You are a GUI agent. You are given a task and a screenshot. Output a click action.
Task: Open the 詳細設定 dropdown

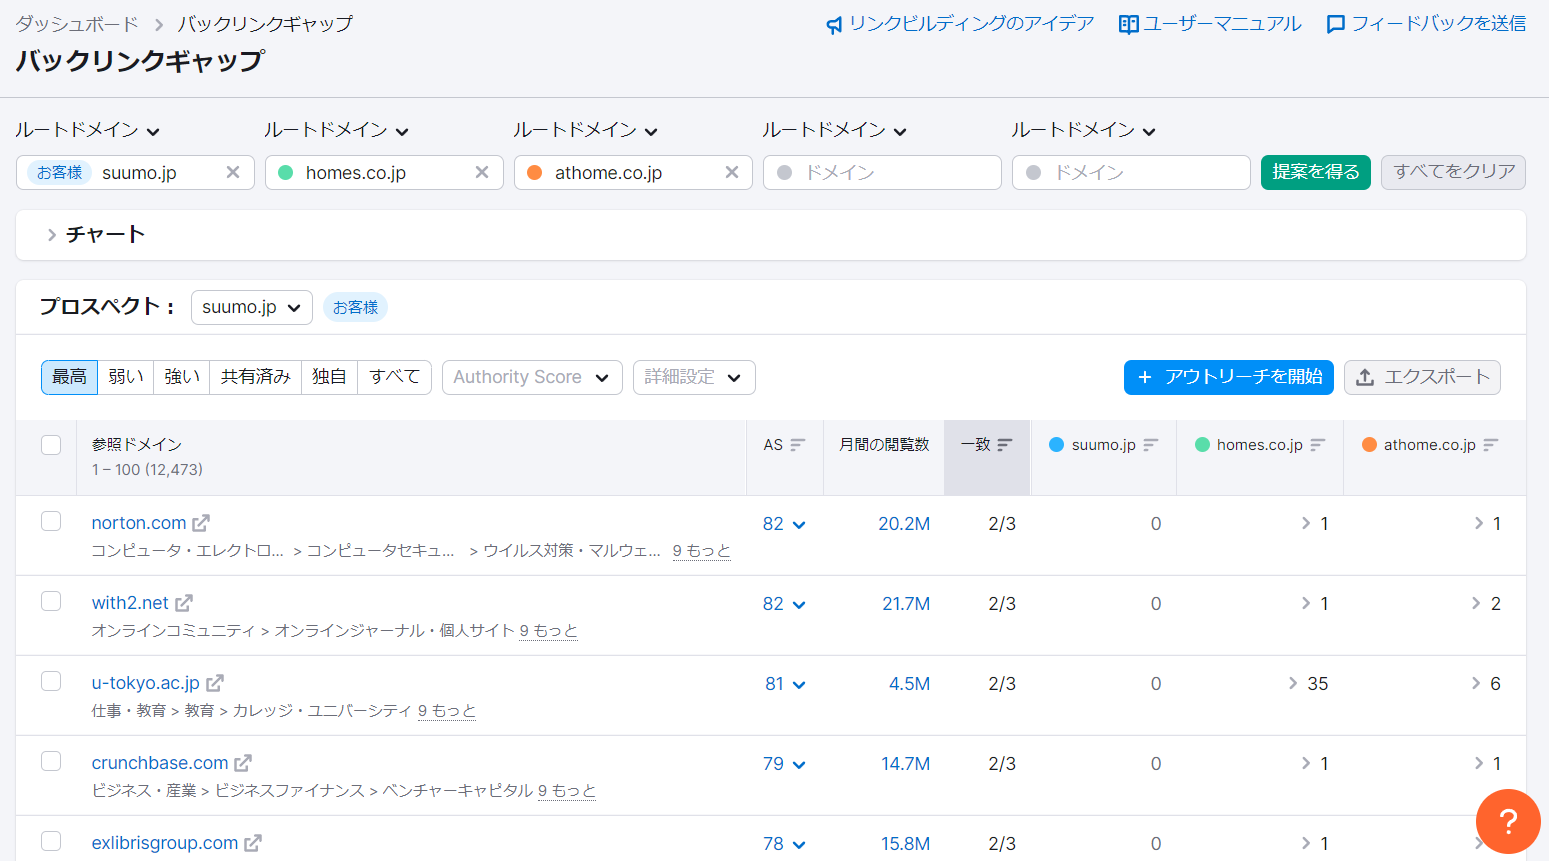694,377
